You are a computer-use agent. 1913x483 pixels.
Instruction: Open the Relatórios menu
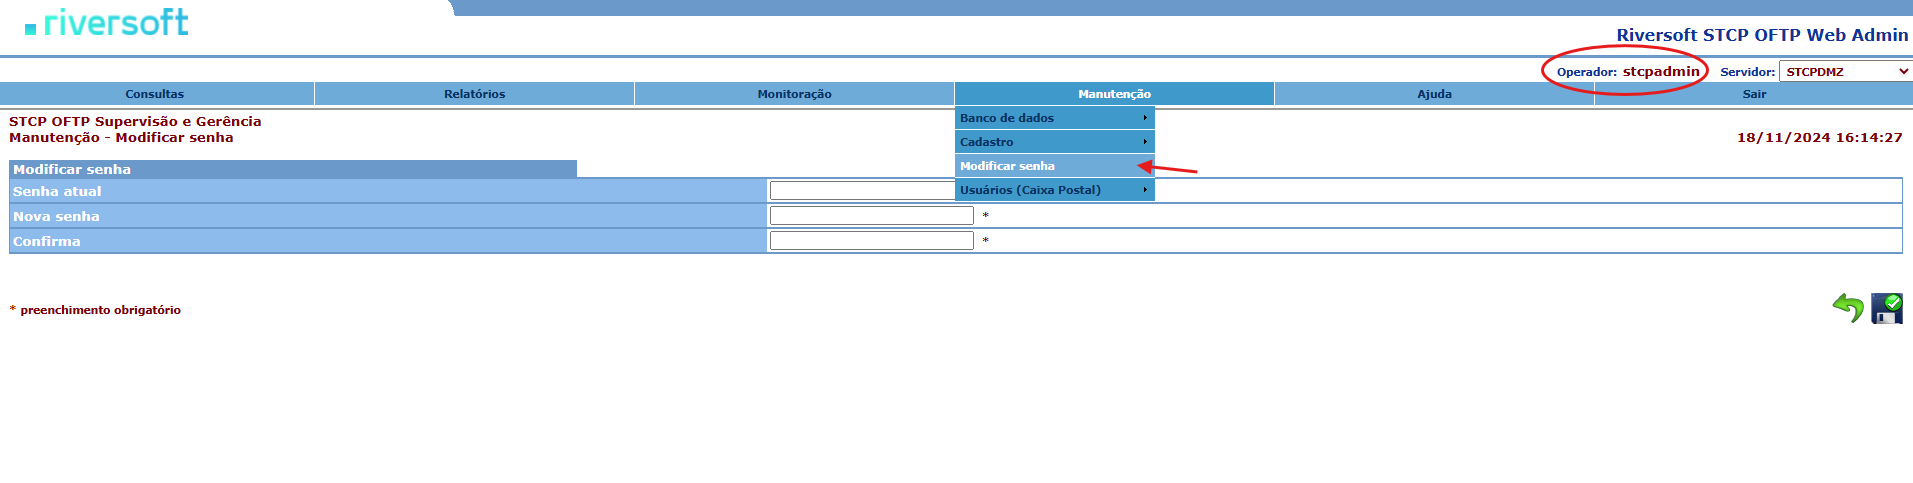click(475, 94)
